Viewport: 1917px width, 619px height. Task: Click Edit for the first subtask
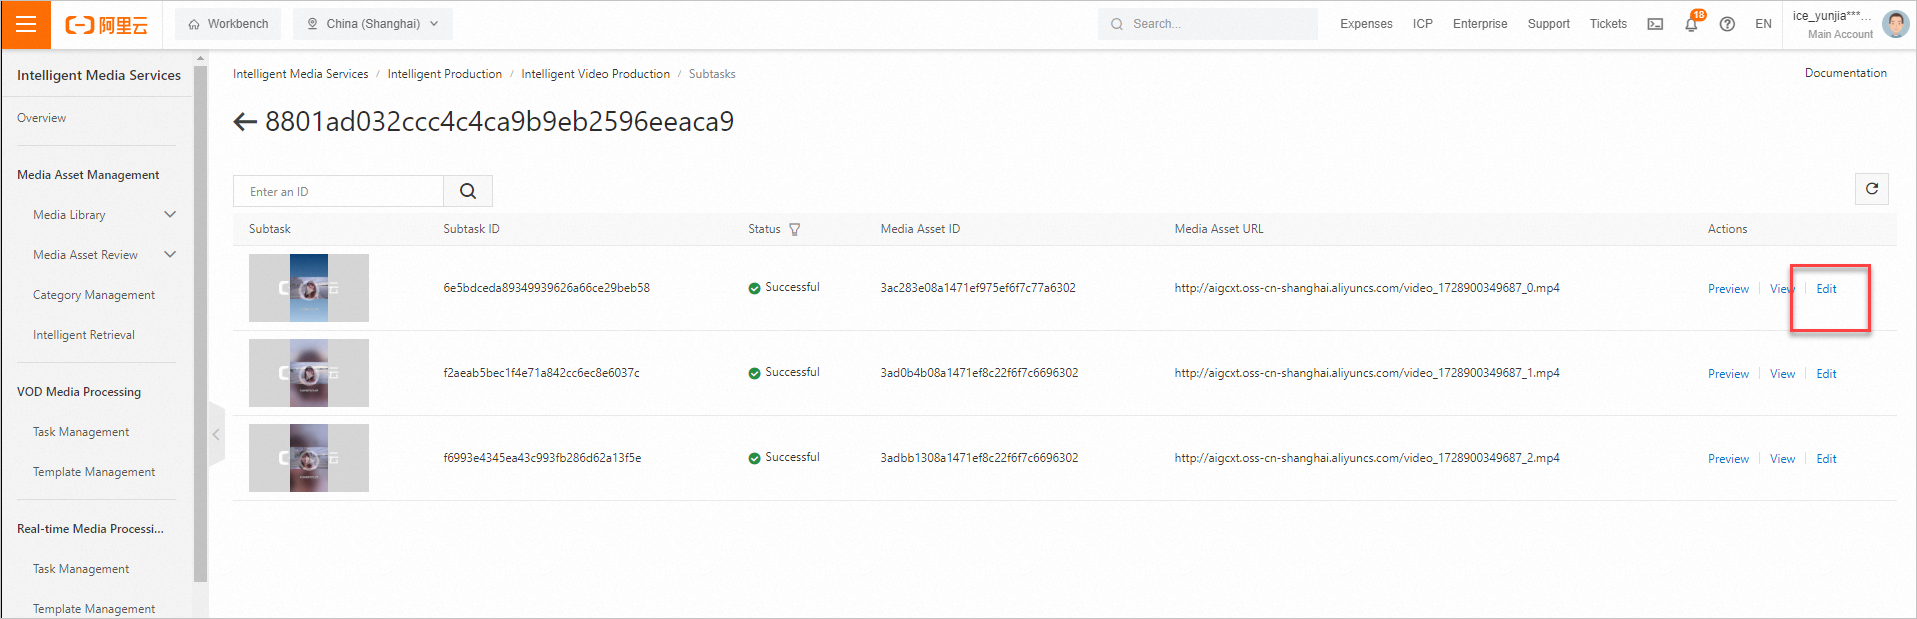(x=1826, y=289)
